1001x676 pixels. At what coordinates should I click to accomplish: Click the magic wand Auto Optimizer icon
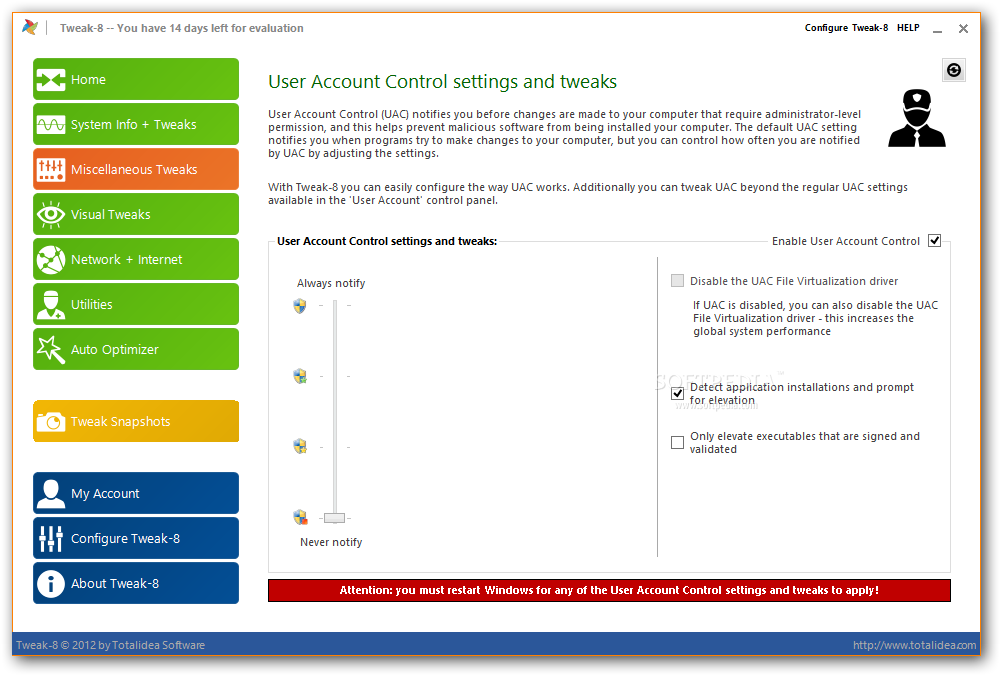coord(51,350)
